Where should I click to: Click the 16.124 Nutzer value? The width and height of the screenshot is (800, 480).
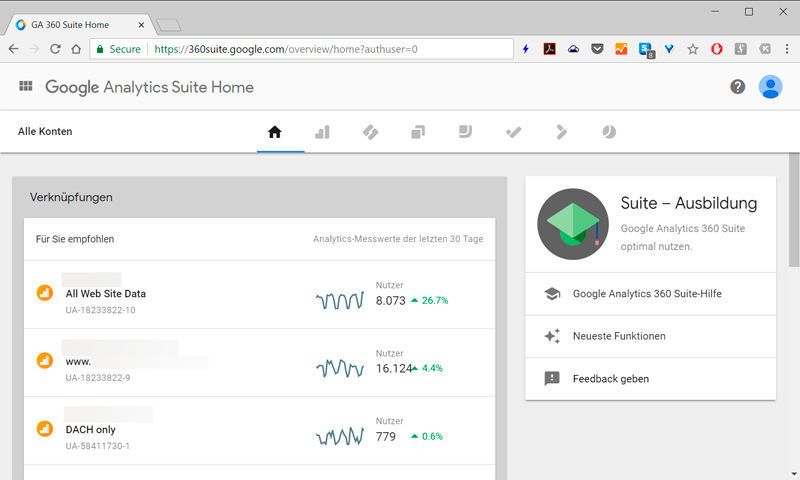393,368
